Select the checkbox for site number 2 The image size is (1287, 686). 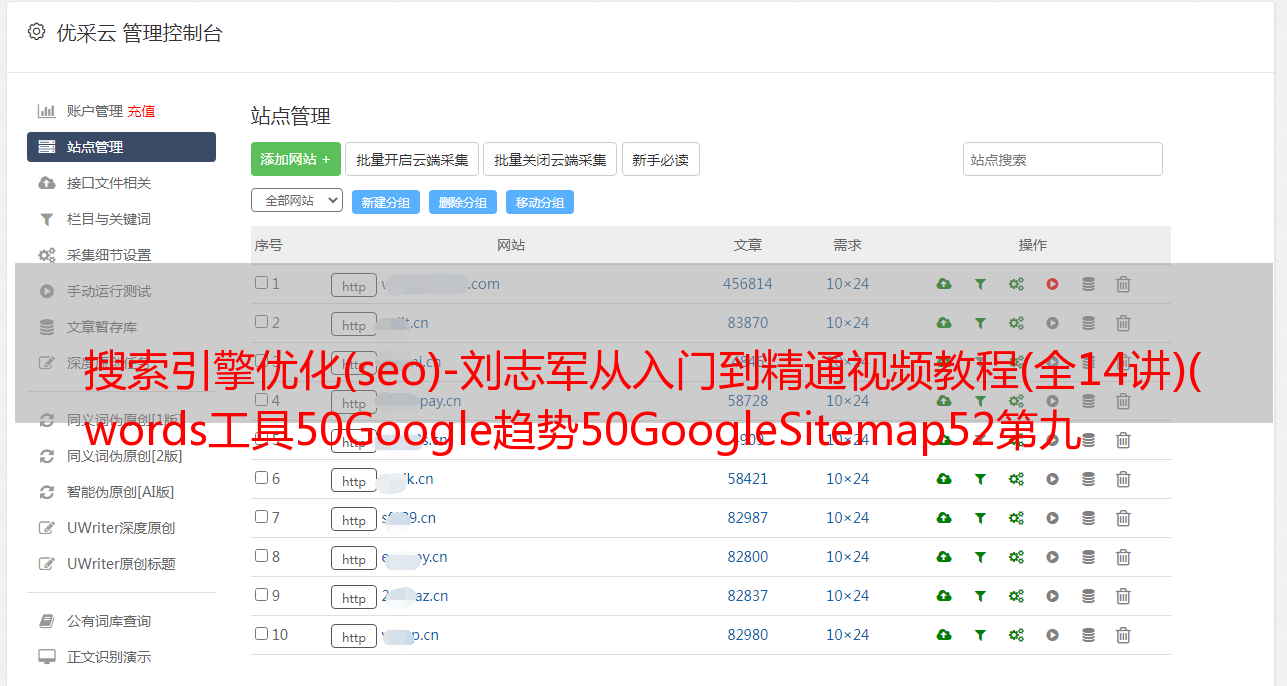[261, 322]
